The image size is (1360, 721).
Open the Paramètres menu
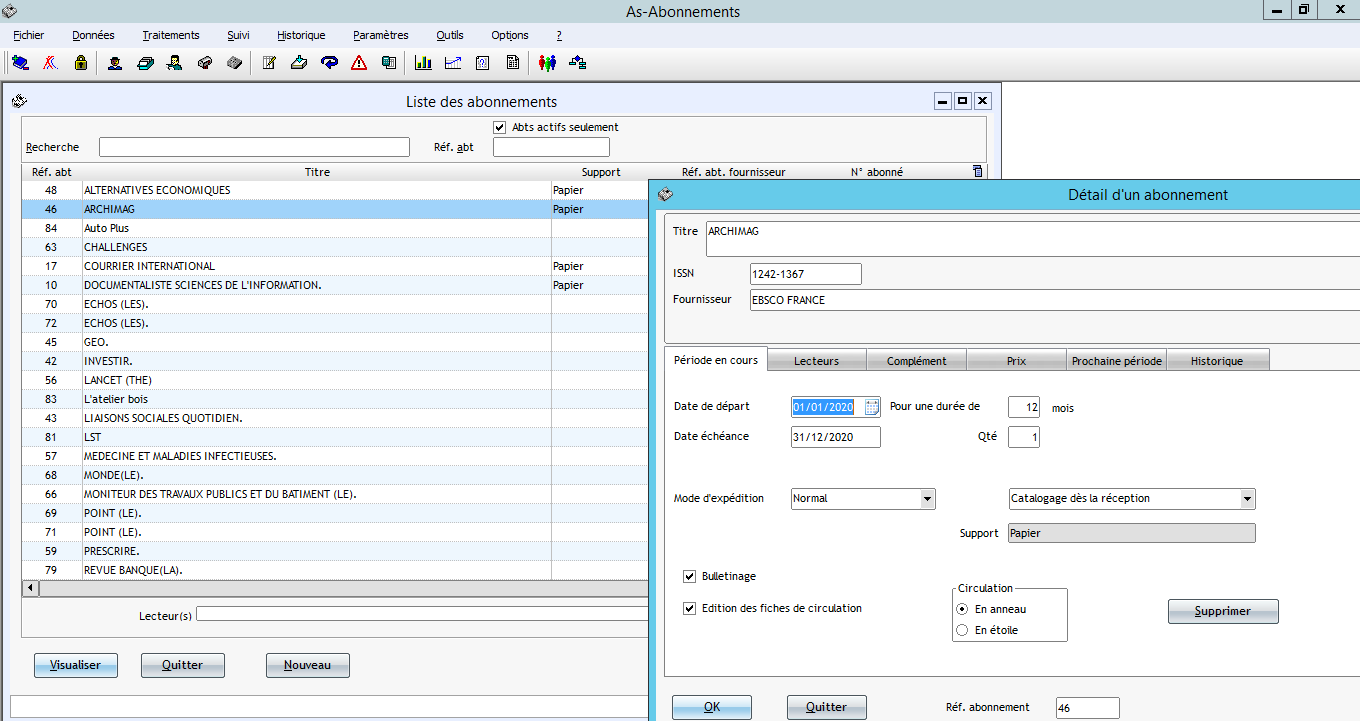point(380,35)
